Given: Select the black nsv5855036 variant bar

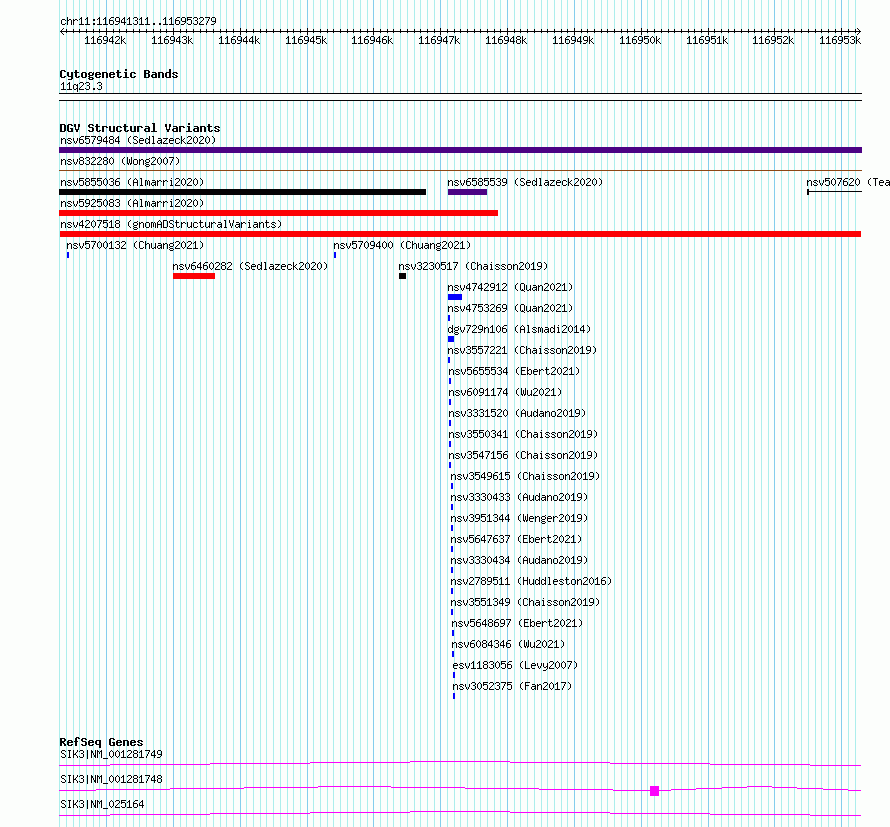Looking at the screenshot, I should coord(242,192).
